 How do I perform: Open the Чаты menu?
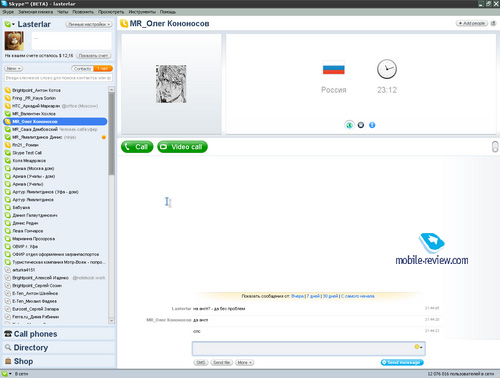[x=63, y=12]
